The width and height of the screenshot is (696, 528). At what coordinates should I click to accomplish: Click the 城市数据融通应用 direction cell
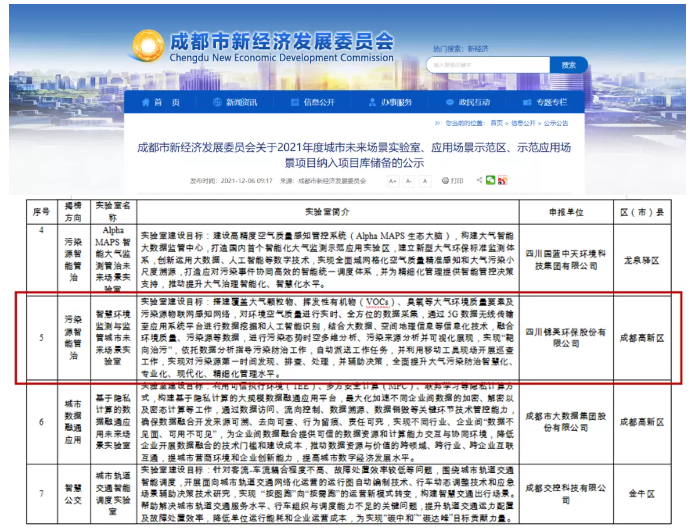pyautogui.click(x=74, y=422)
